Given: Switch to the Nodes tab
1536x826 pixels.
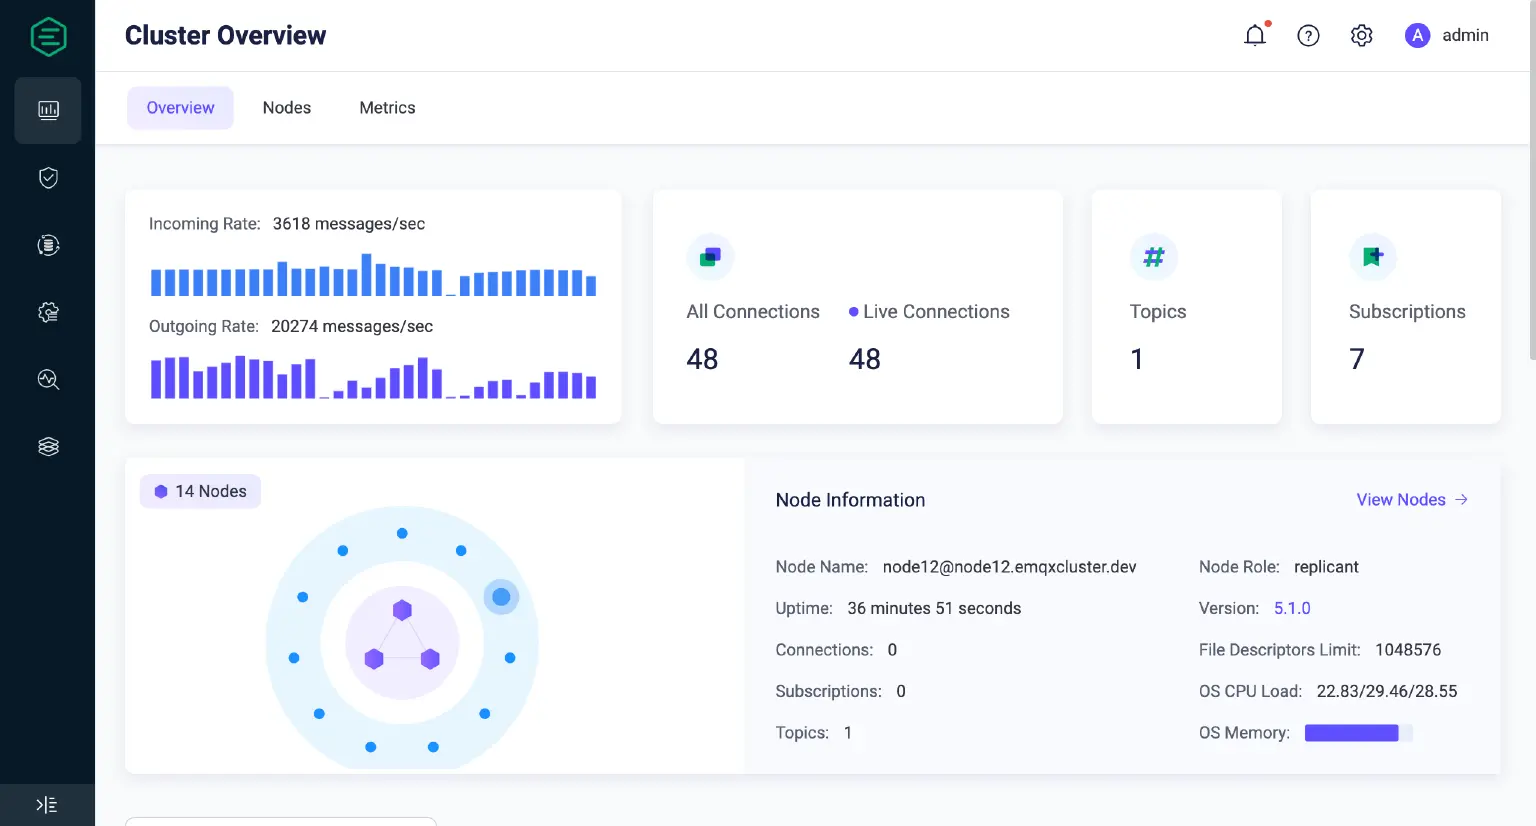Looking at the screenshot, I should click(287, 107).
